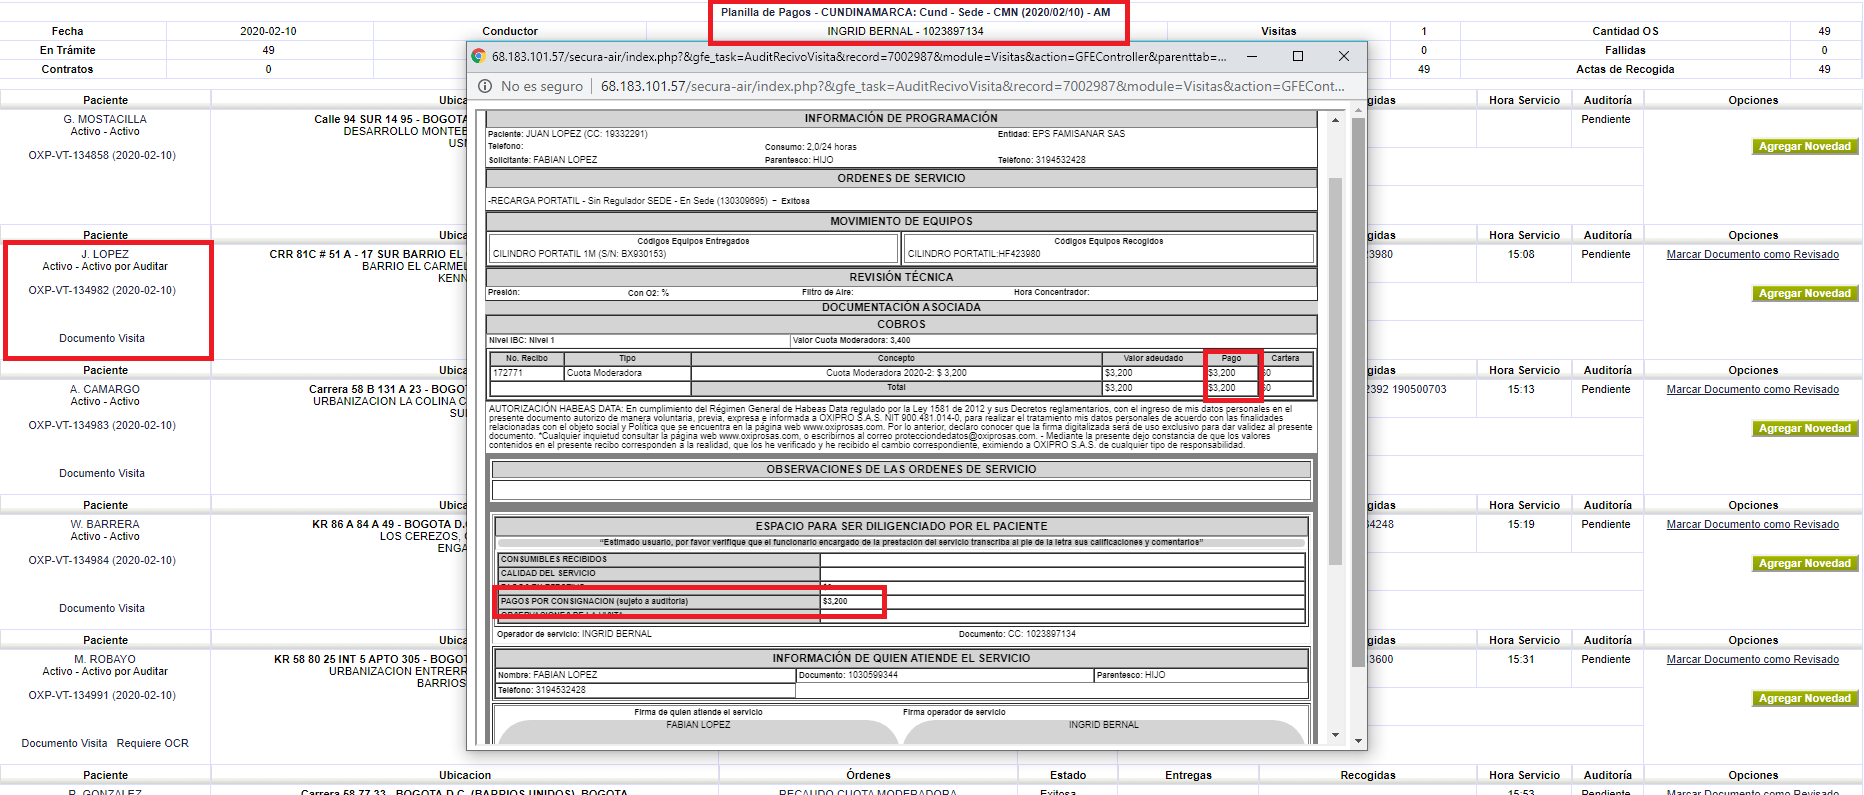The height and width of the screenshot is (795, 1864).
Task: Select patient name J. LOPEZ
Action: coord(105,255)
